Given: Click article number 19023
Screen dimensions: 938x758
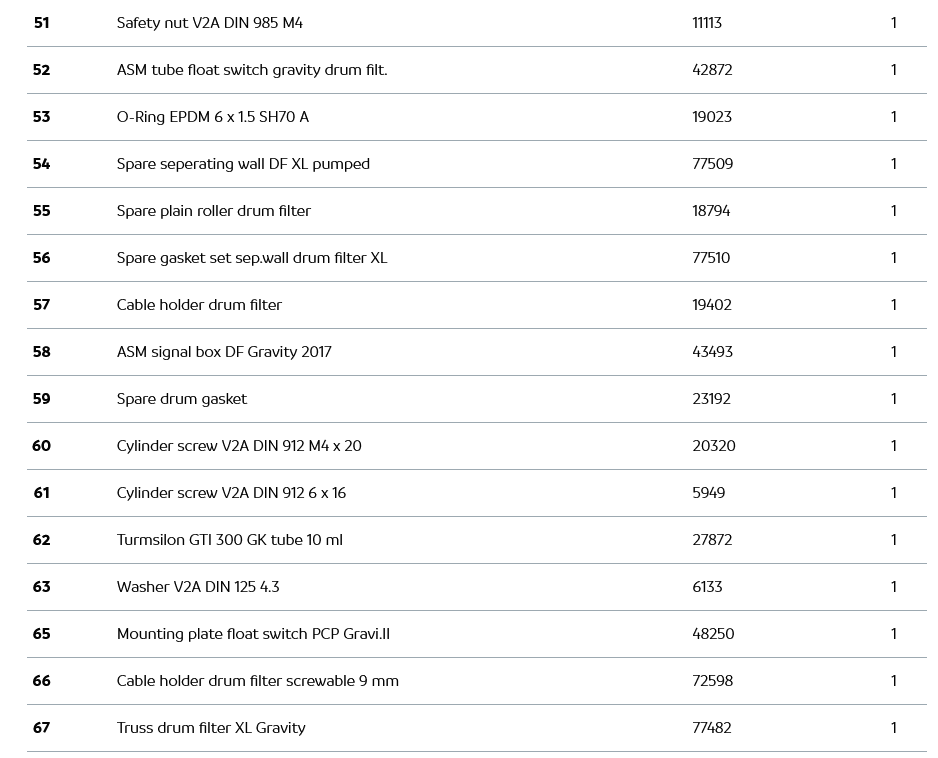Looking at the screenshot, I should click(712, 117).
